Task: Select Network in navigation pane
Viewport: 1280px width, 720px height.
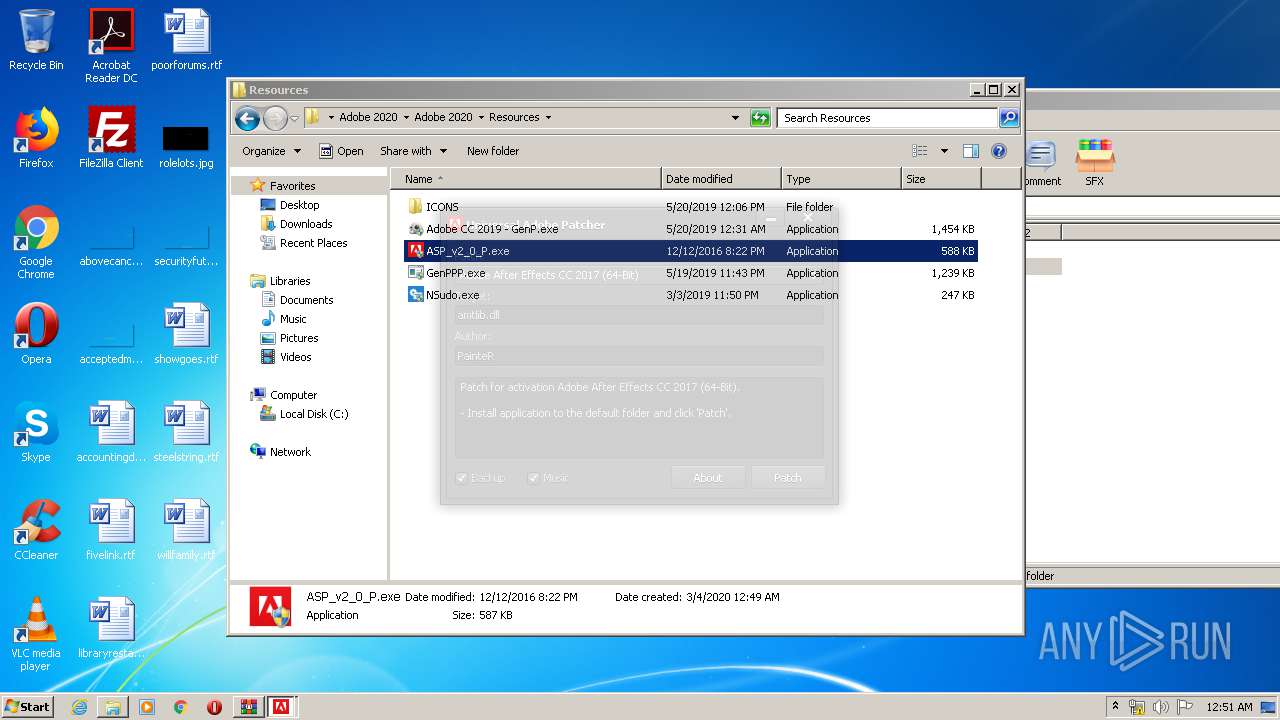Action: click(x=290, y=452)
